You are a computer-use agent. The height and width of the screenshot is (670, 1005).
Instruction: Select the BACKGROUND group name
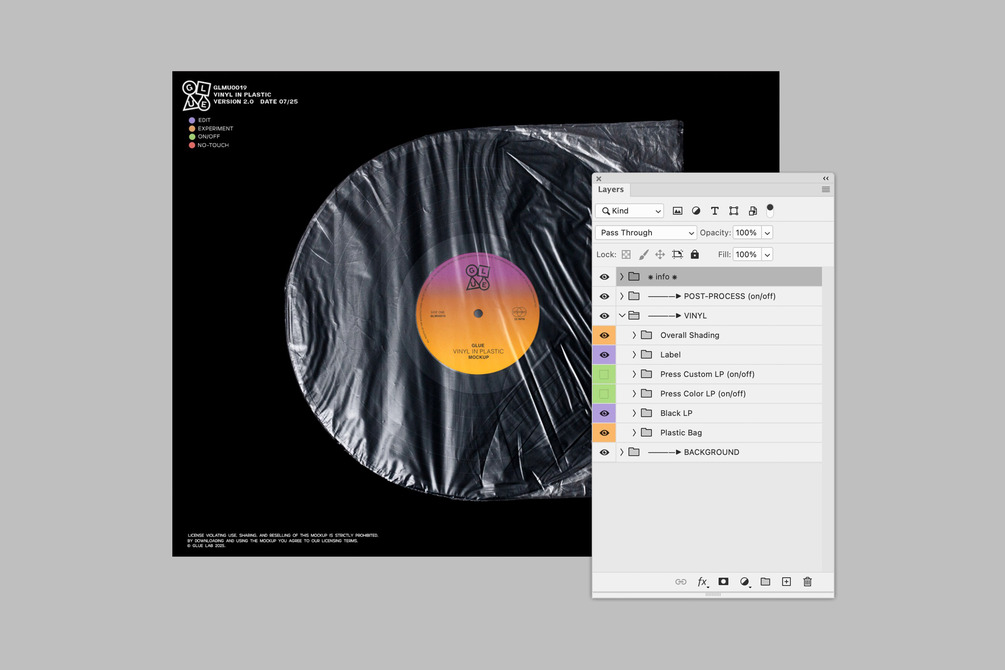(711, 452)
